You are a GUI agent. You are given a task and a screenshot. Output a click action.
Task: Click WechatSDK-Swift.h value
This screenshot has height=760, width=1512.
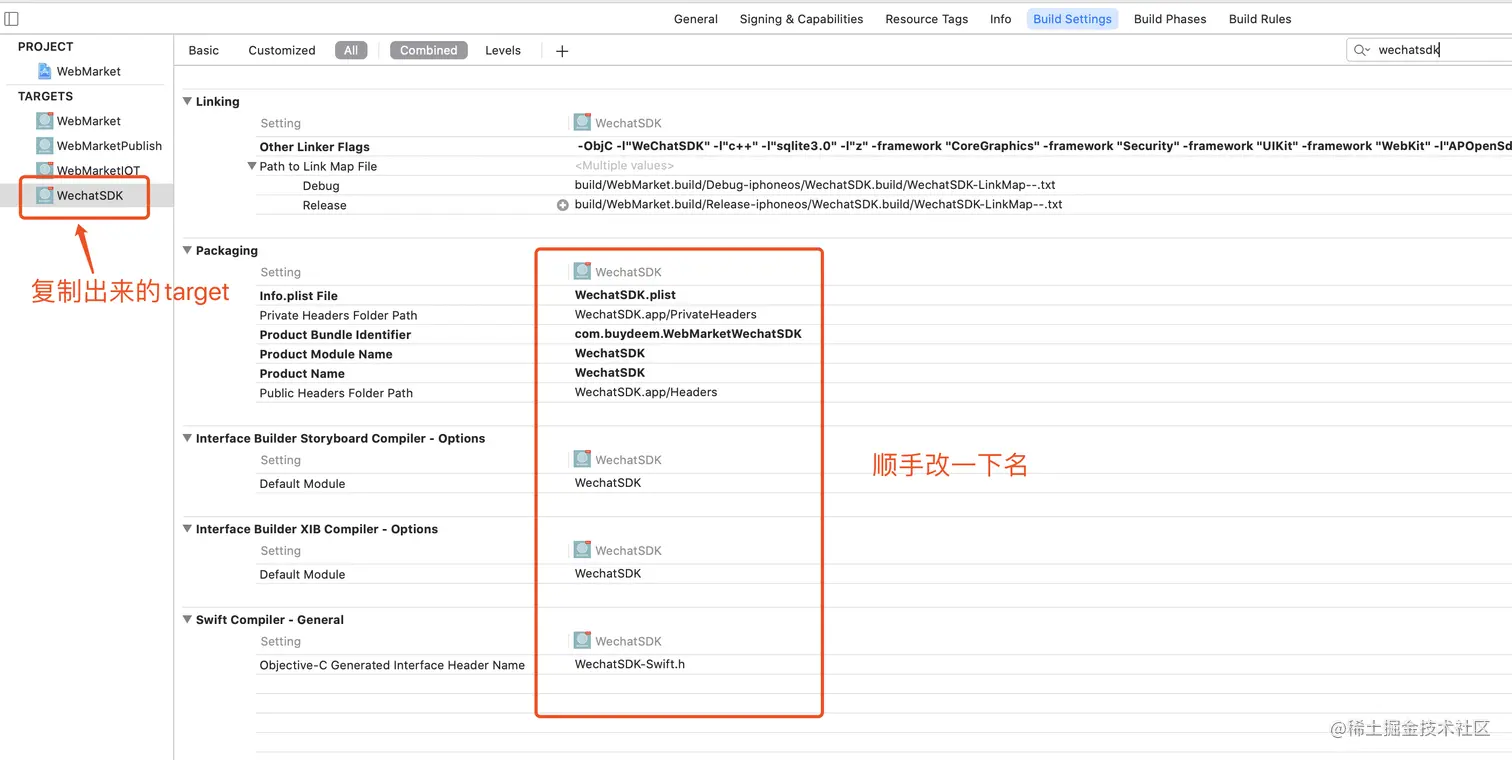pyautogui.click(x=630, y=664)
